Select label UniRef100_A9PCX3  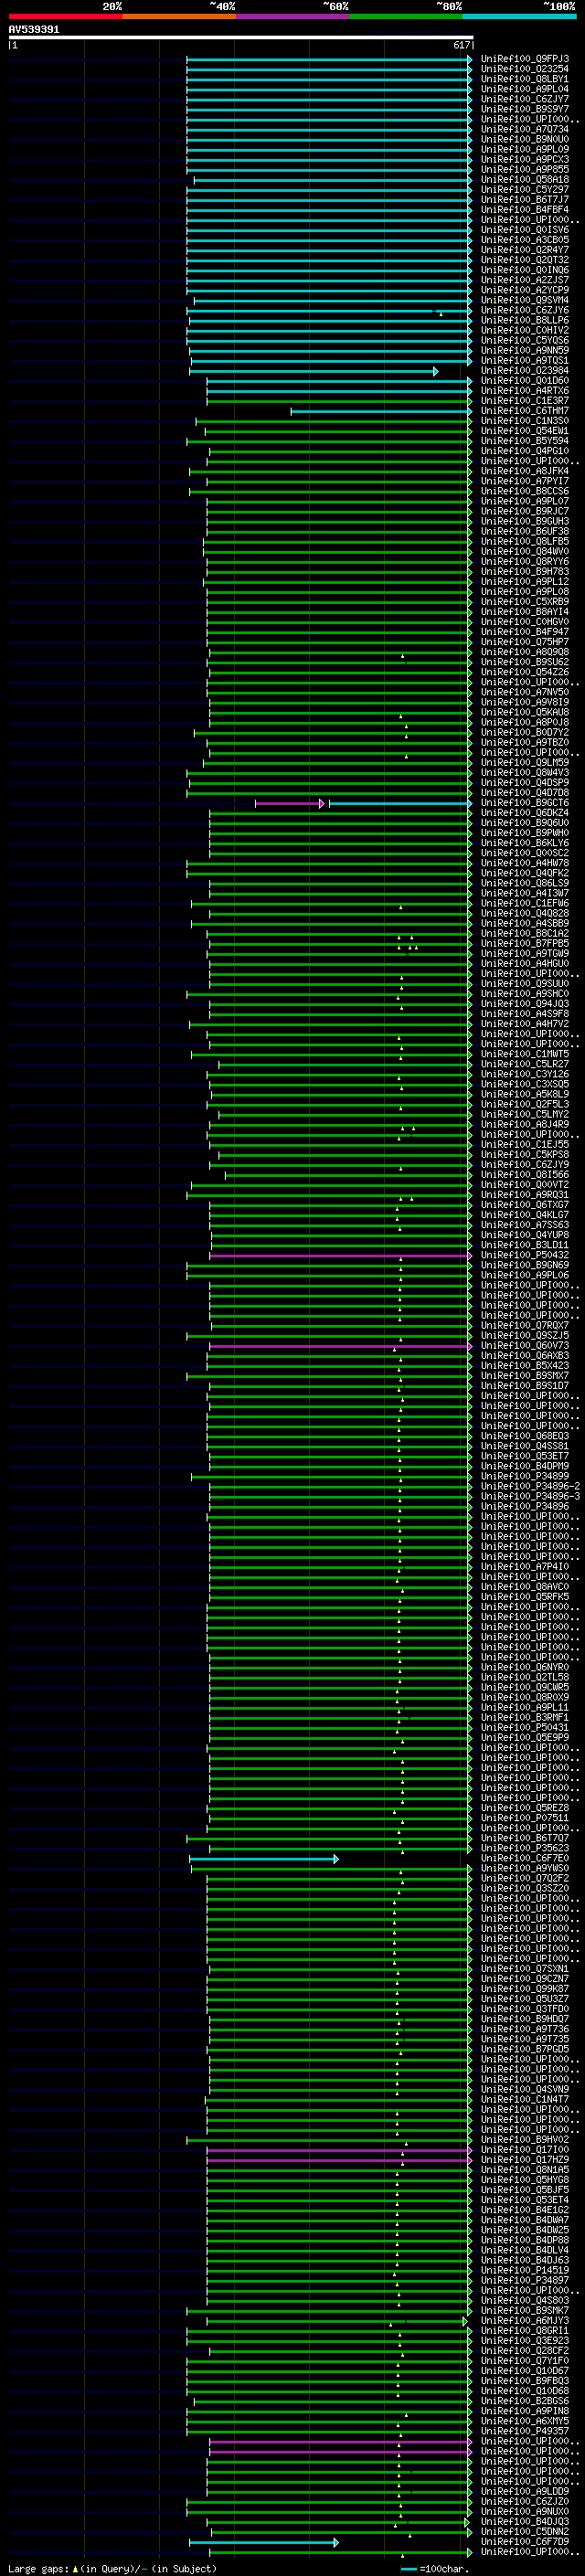click(524, 159)
